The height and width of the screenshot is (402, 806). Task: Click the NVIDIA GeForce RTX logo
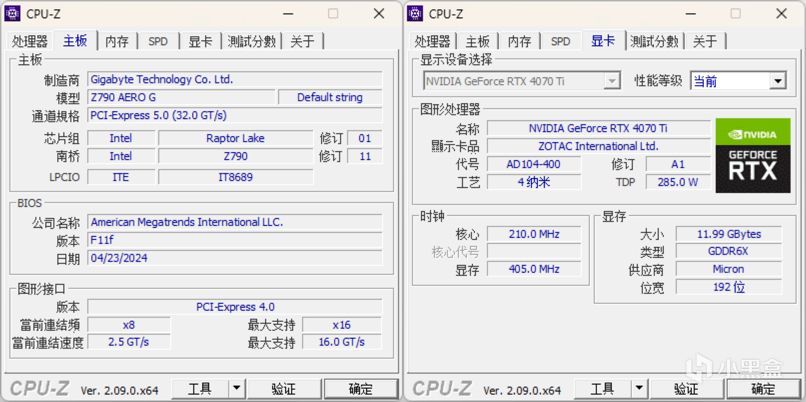point(753,156)
